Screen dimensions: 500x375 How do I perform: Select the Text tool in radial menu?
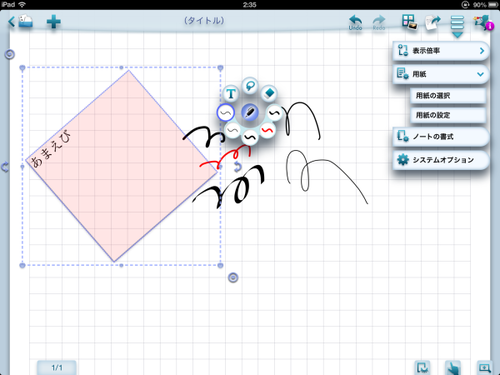231,94
